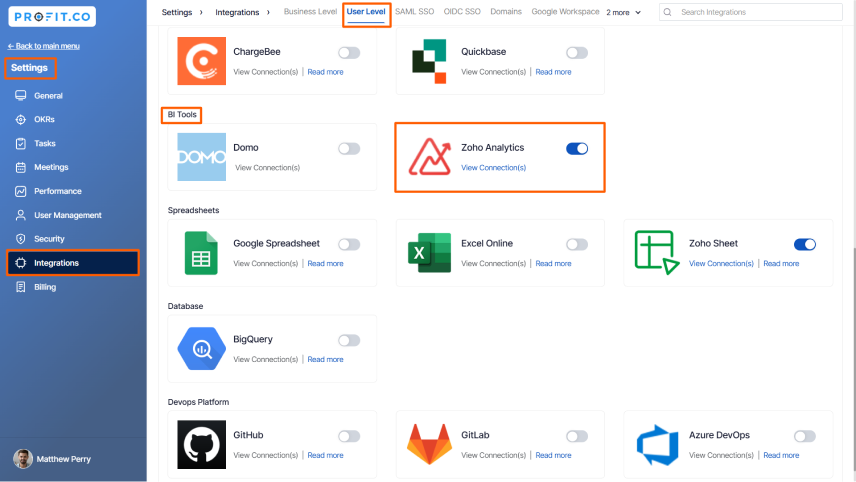
Task: Click the Domo logo
Action: pos(201,157)
